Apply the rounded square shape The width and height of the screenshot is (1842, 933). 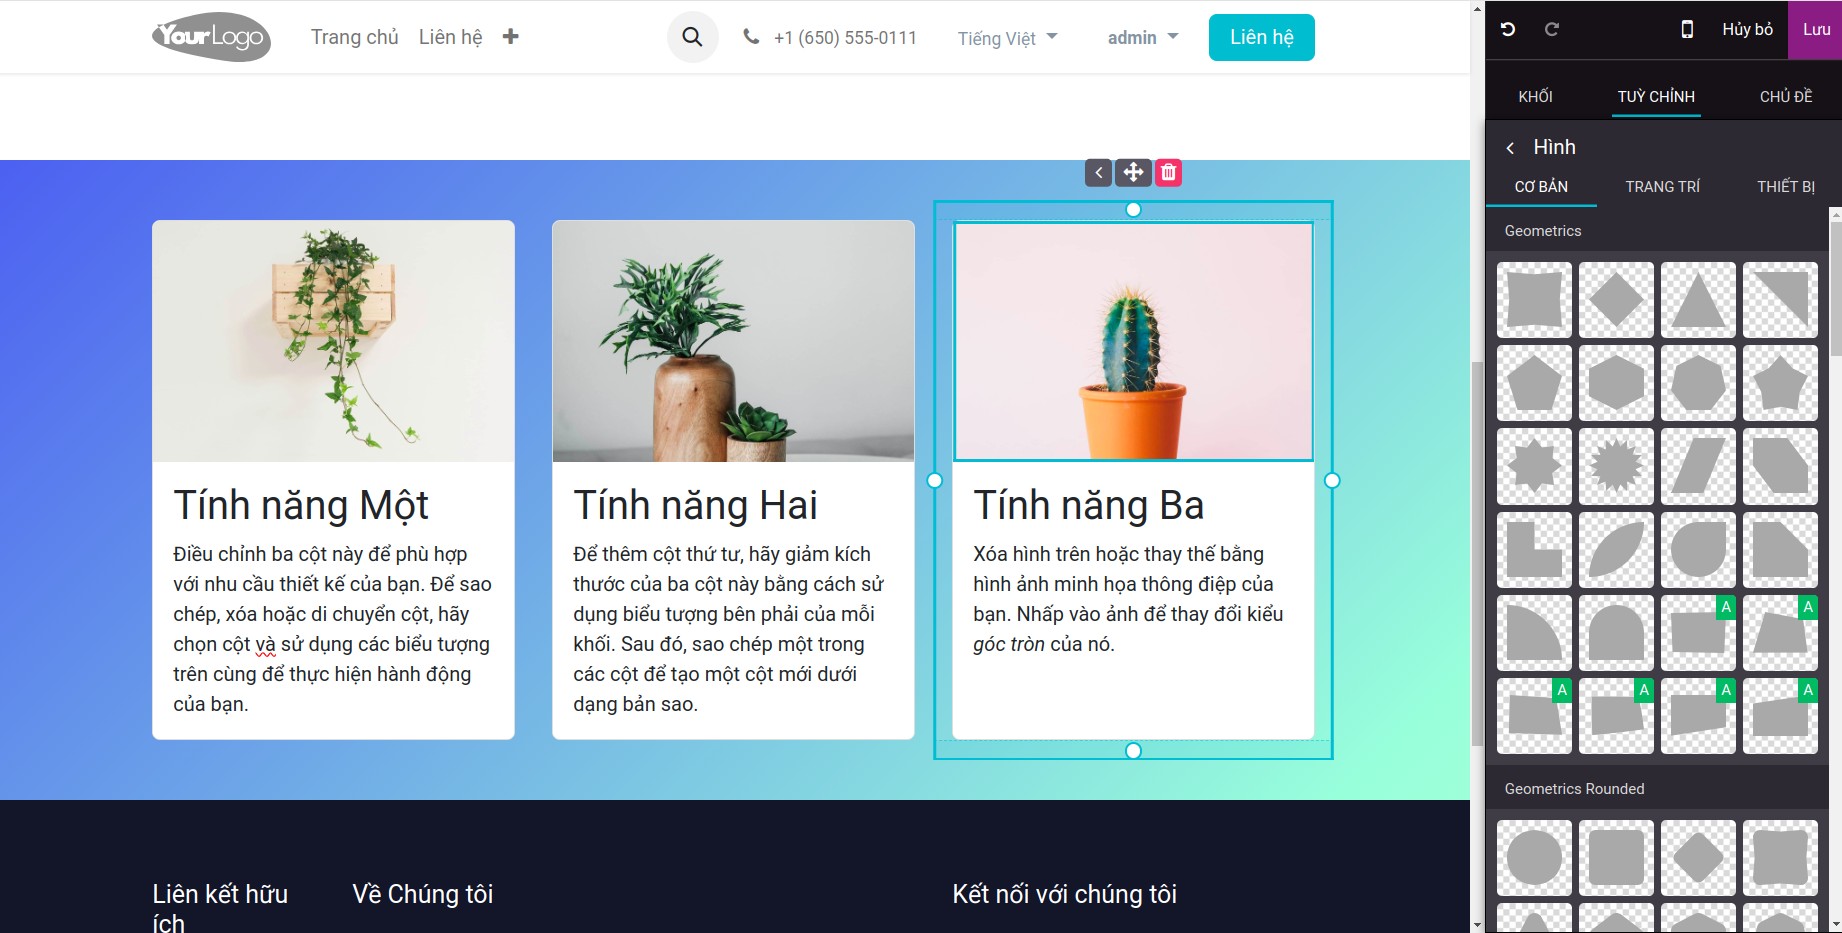1616,858
